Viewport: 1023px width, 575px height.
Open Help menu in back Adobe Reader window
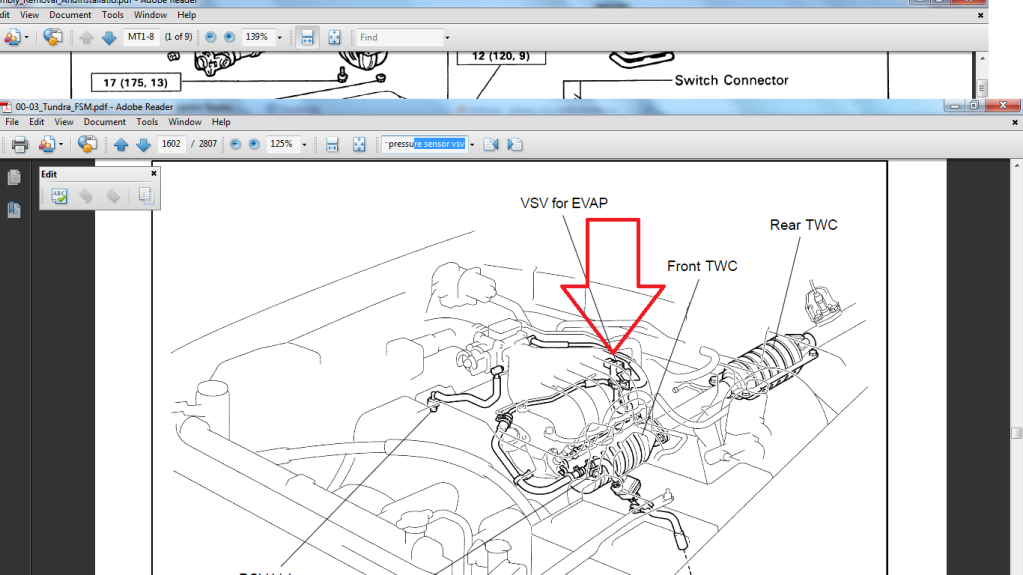pyautogui.click(x=187, y=14)
